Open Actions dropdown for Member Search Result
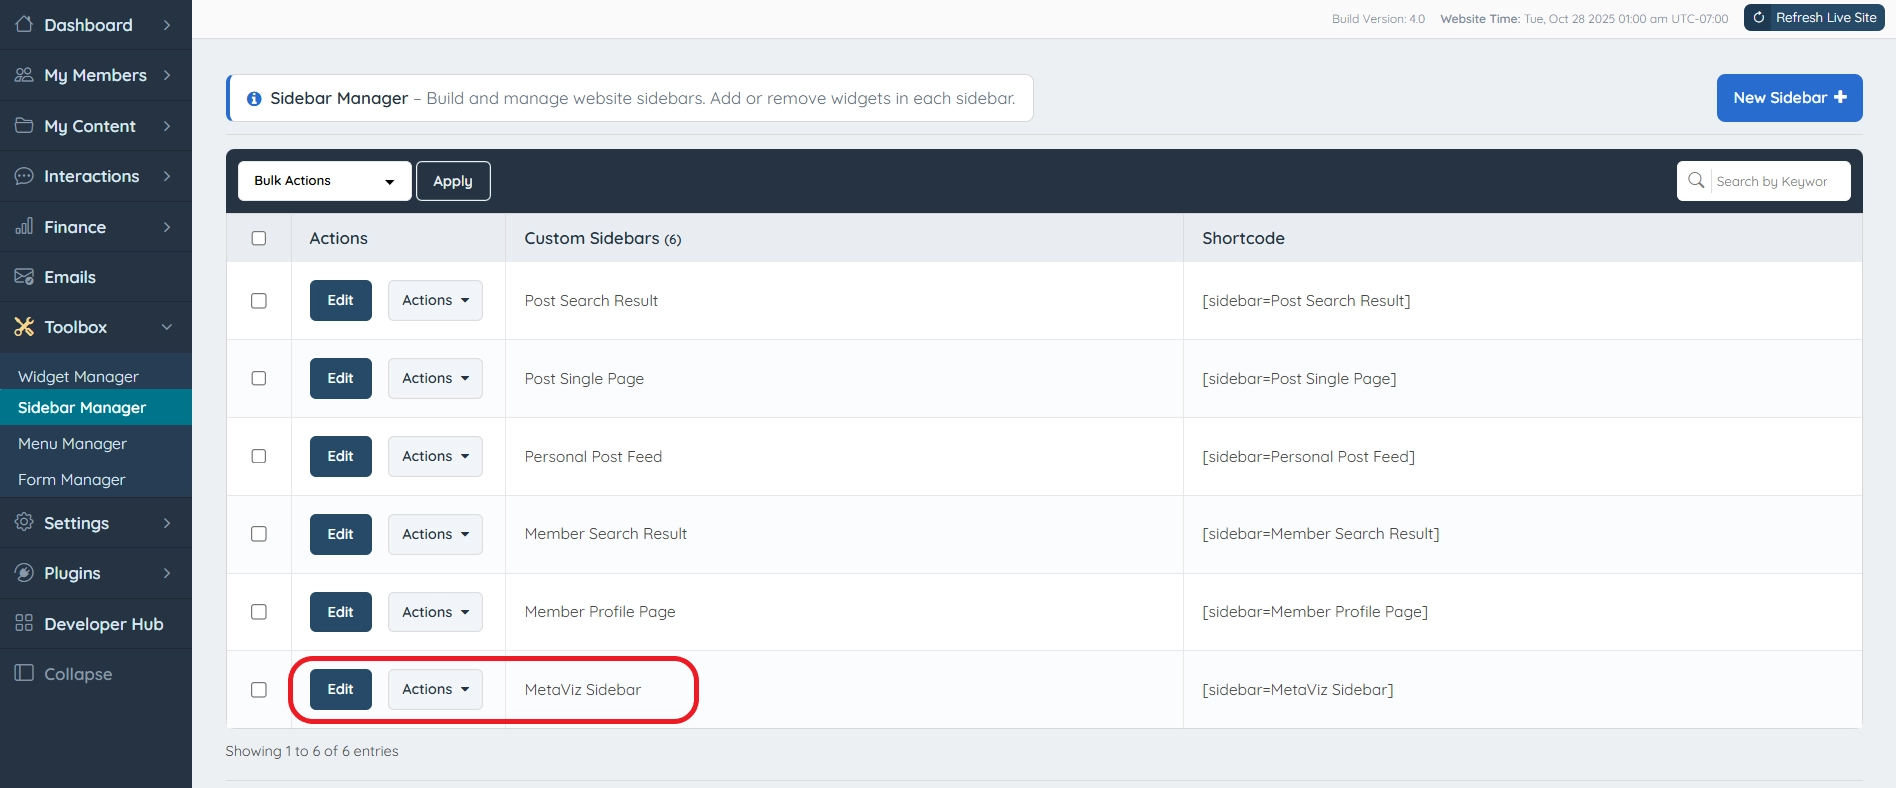Screen dimensions: 1896x788 [435, 534]
